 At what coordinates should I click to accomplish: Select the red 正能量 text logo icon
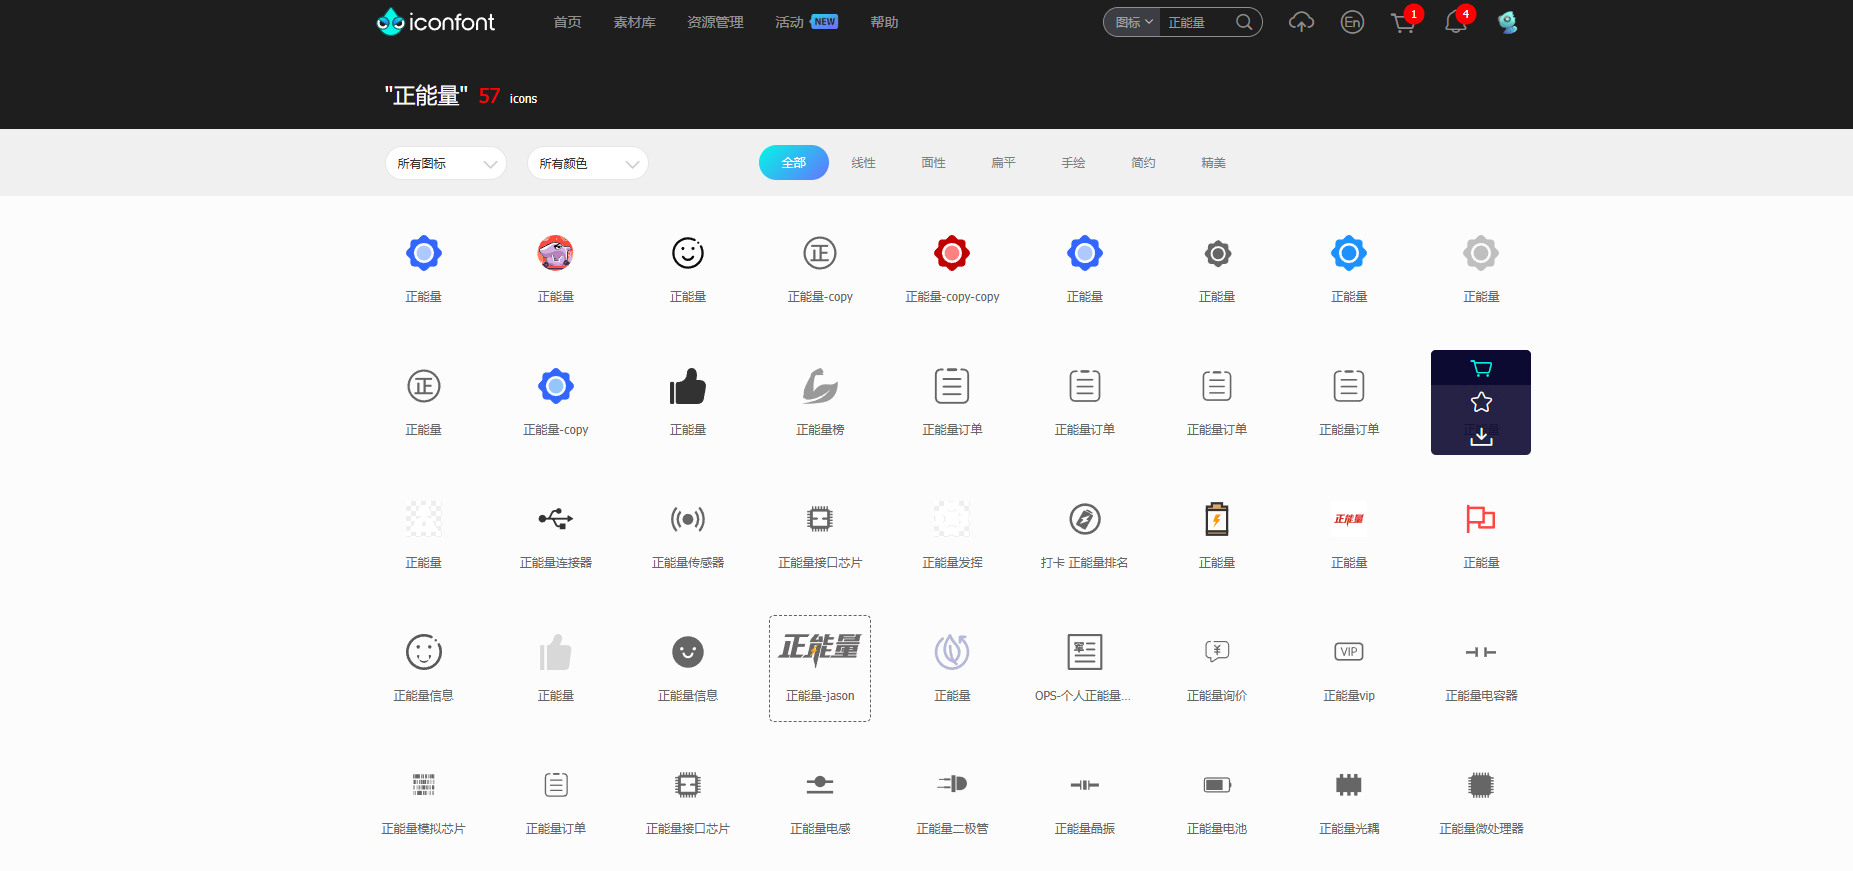tap(1349, 519)
